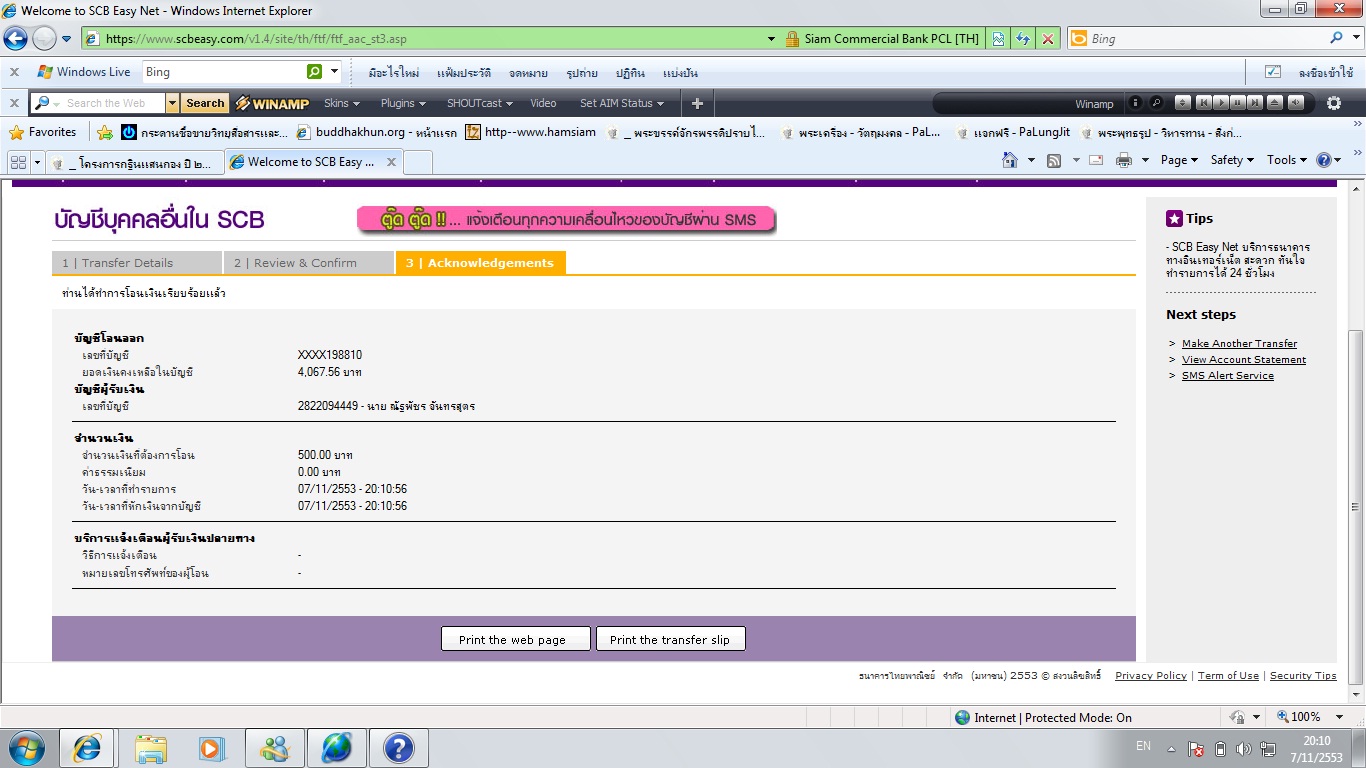Click Winamp next track button

(x=1257, y=103)
